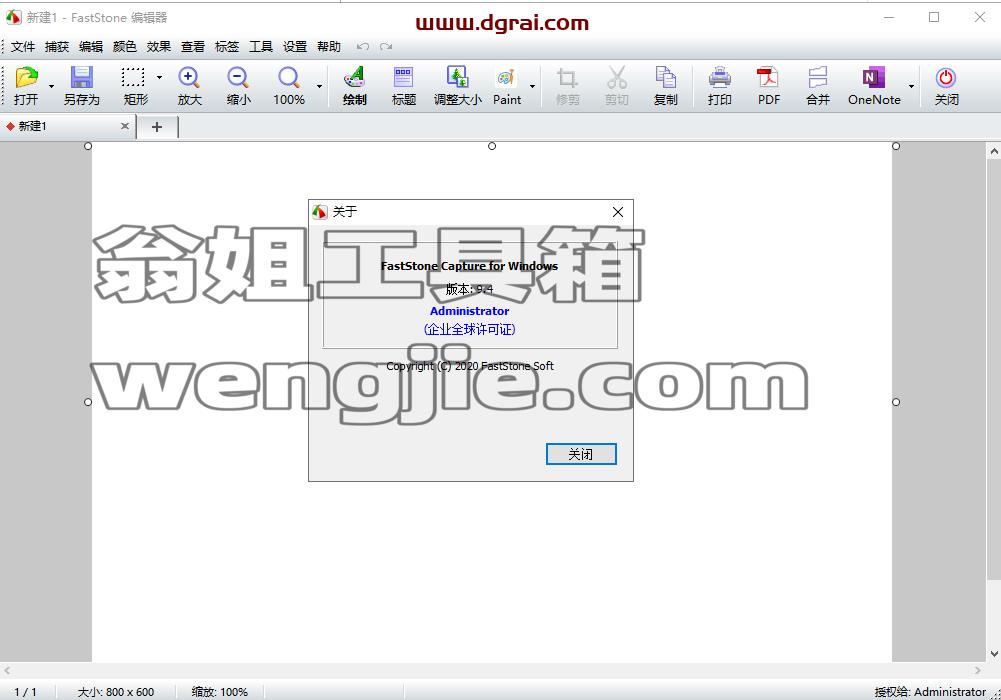Open the 编辑 menu
Image resolution: width=1001 pixels, height=700 pixels.
(x=91, y=47)
